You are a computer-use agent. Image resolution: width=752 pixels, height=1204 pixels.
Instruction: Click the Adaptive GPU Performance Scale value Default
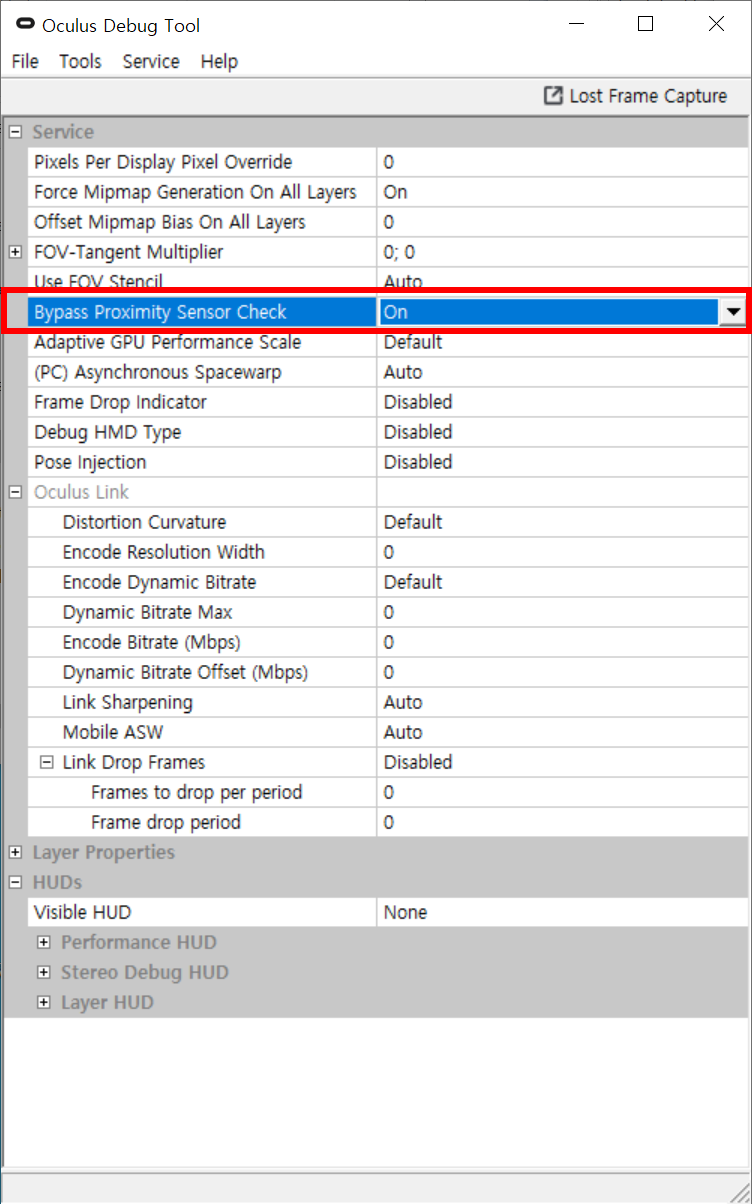pos(562,342)
